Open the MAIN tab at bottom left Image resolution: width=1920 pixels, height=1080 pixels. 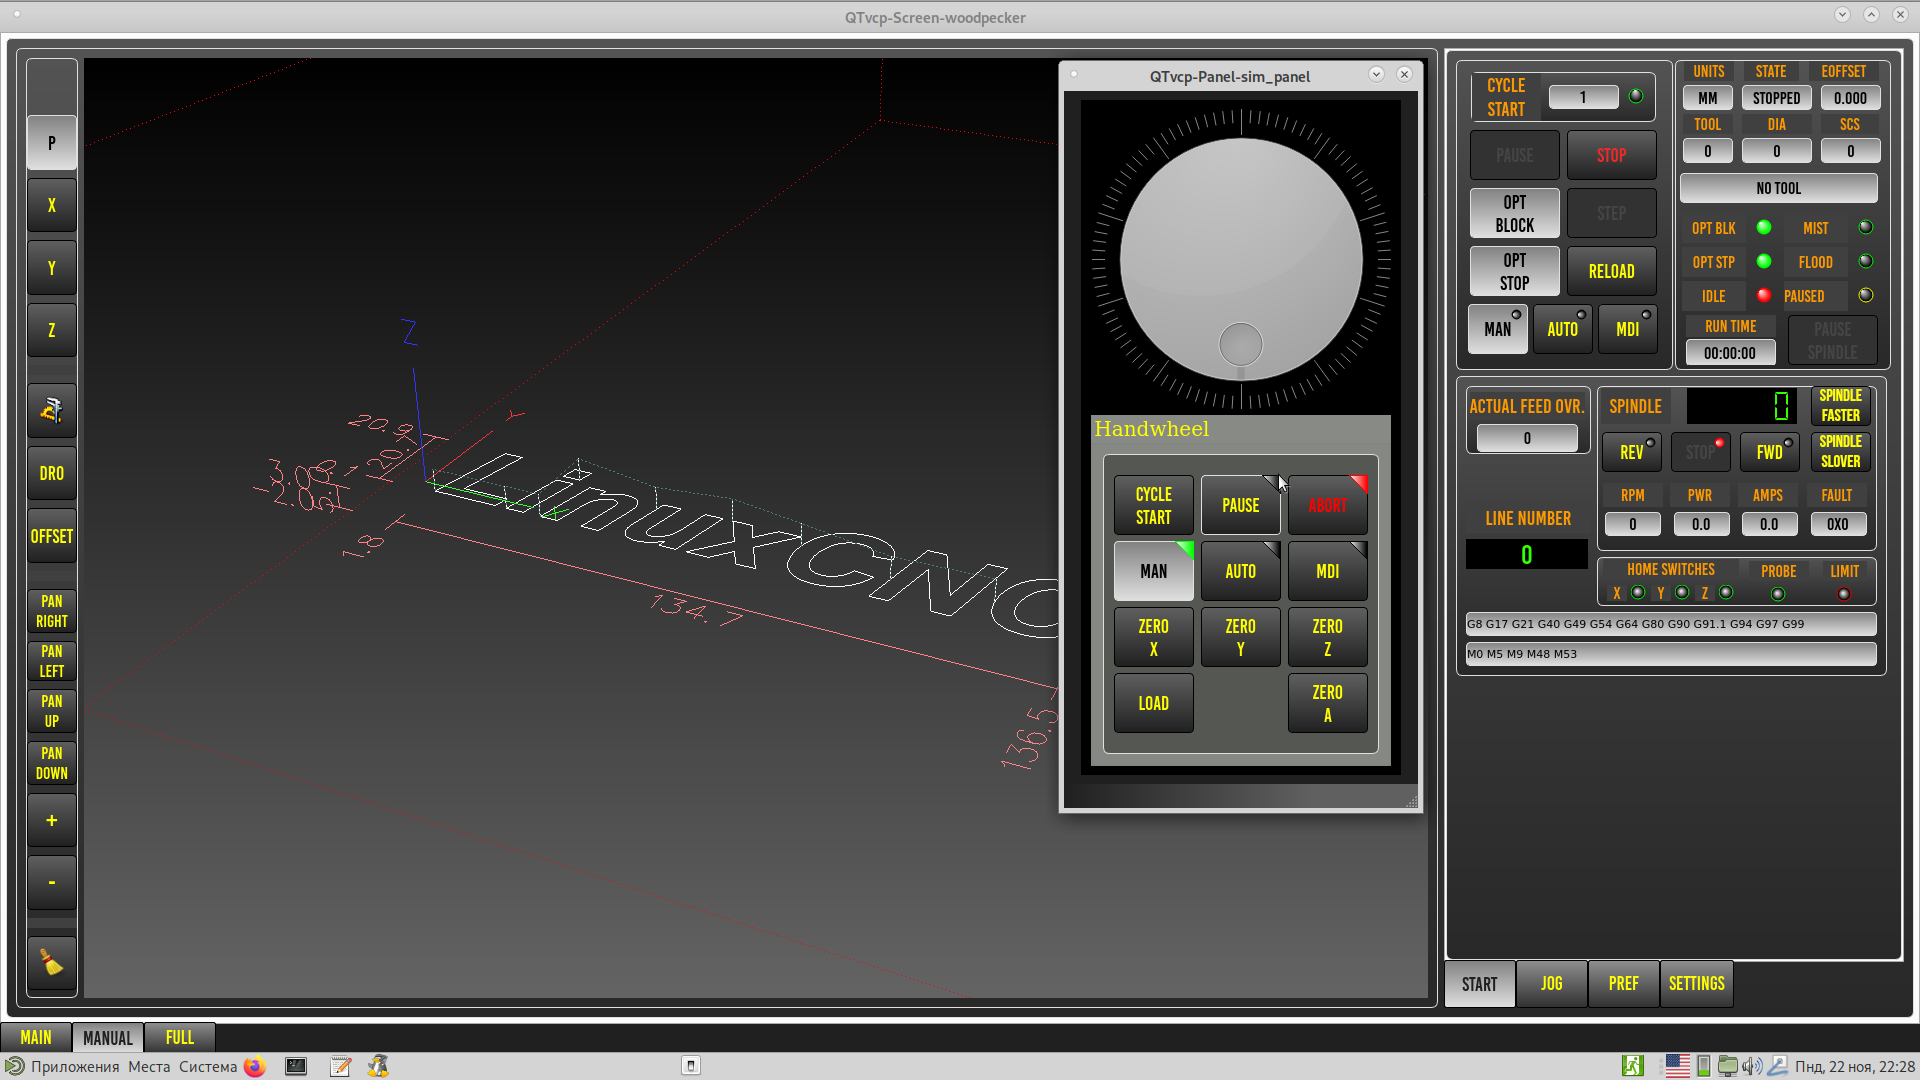point(36,1037)
